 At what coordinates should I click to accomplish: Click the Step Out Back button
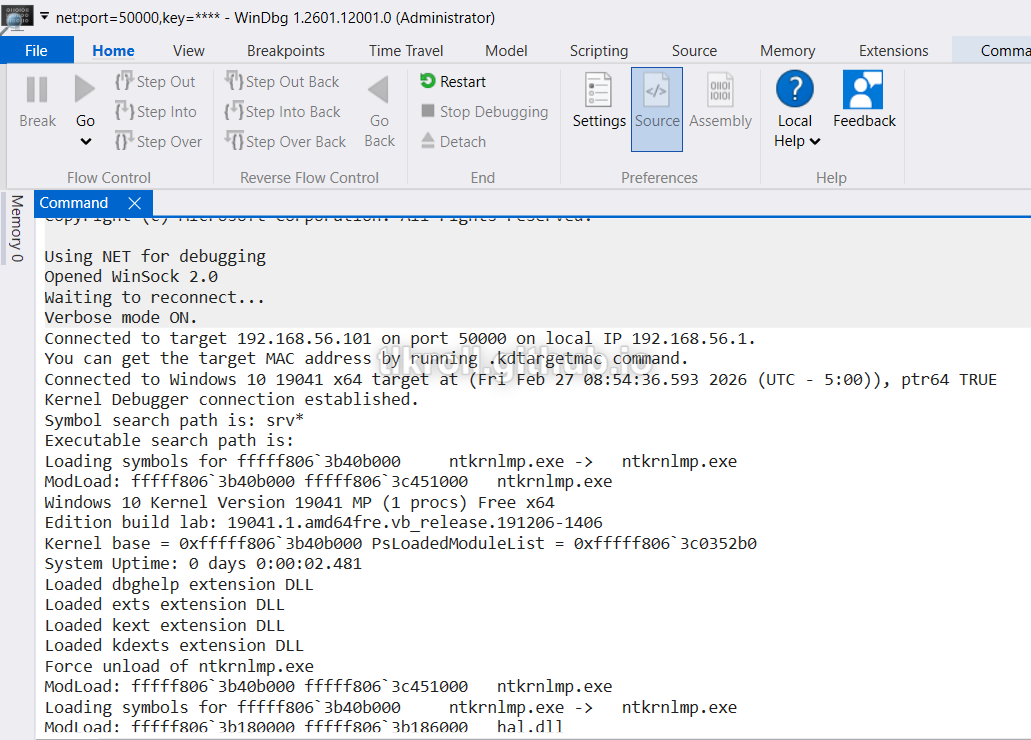(x=282, y=82)
